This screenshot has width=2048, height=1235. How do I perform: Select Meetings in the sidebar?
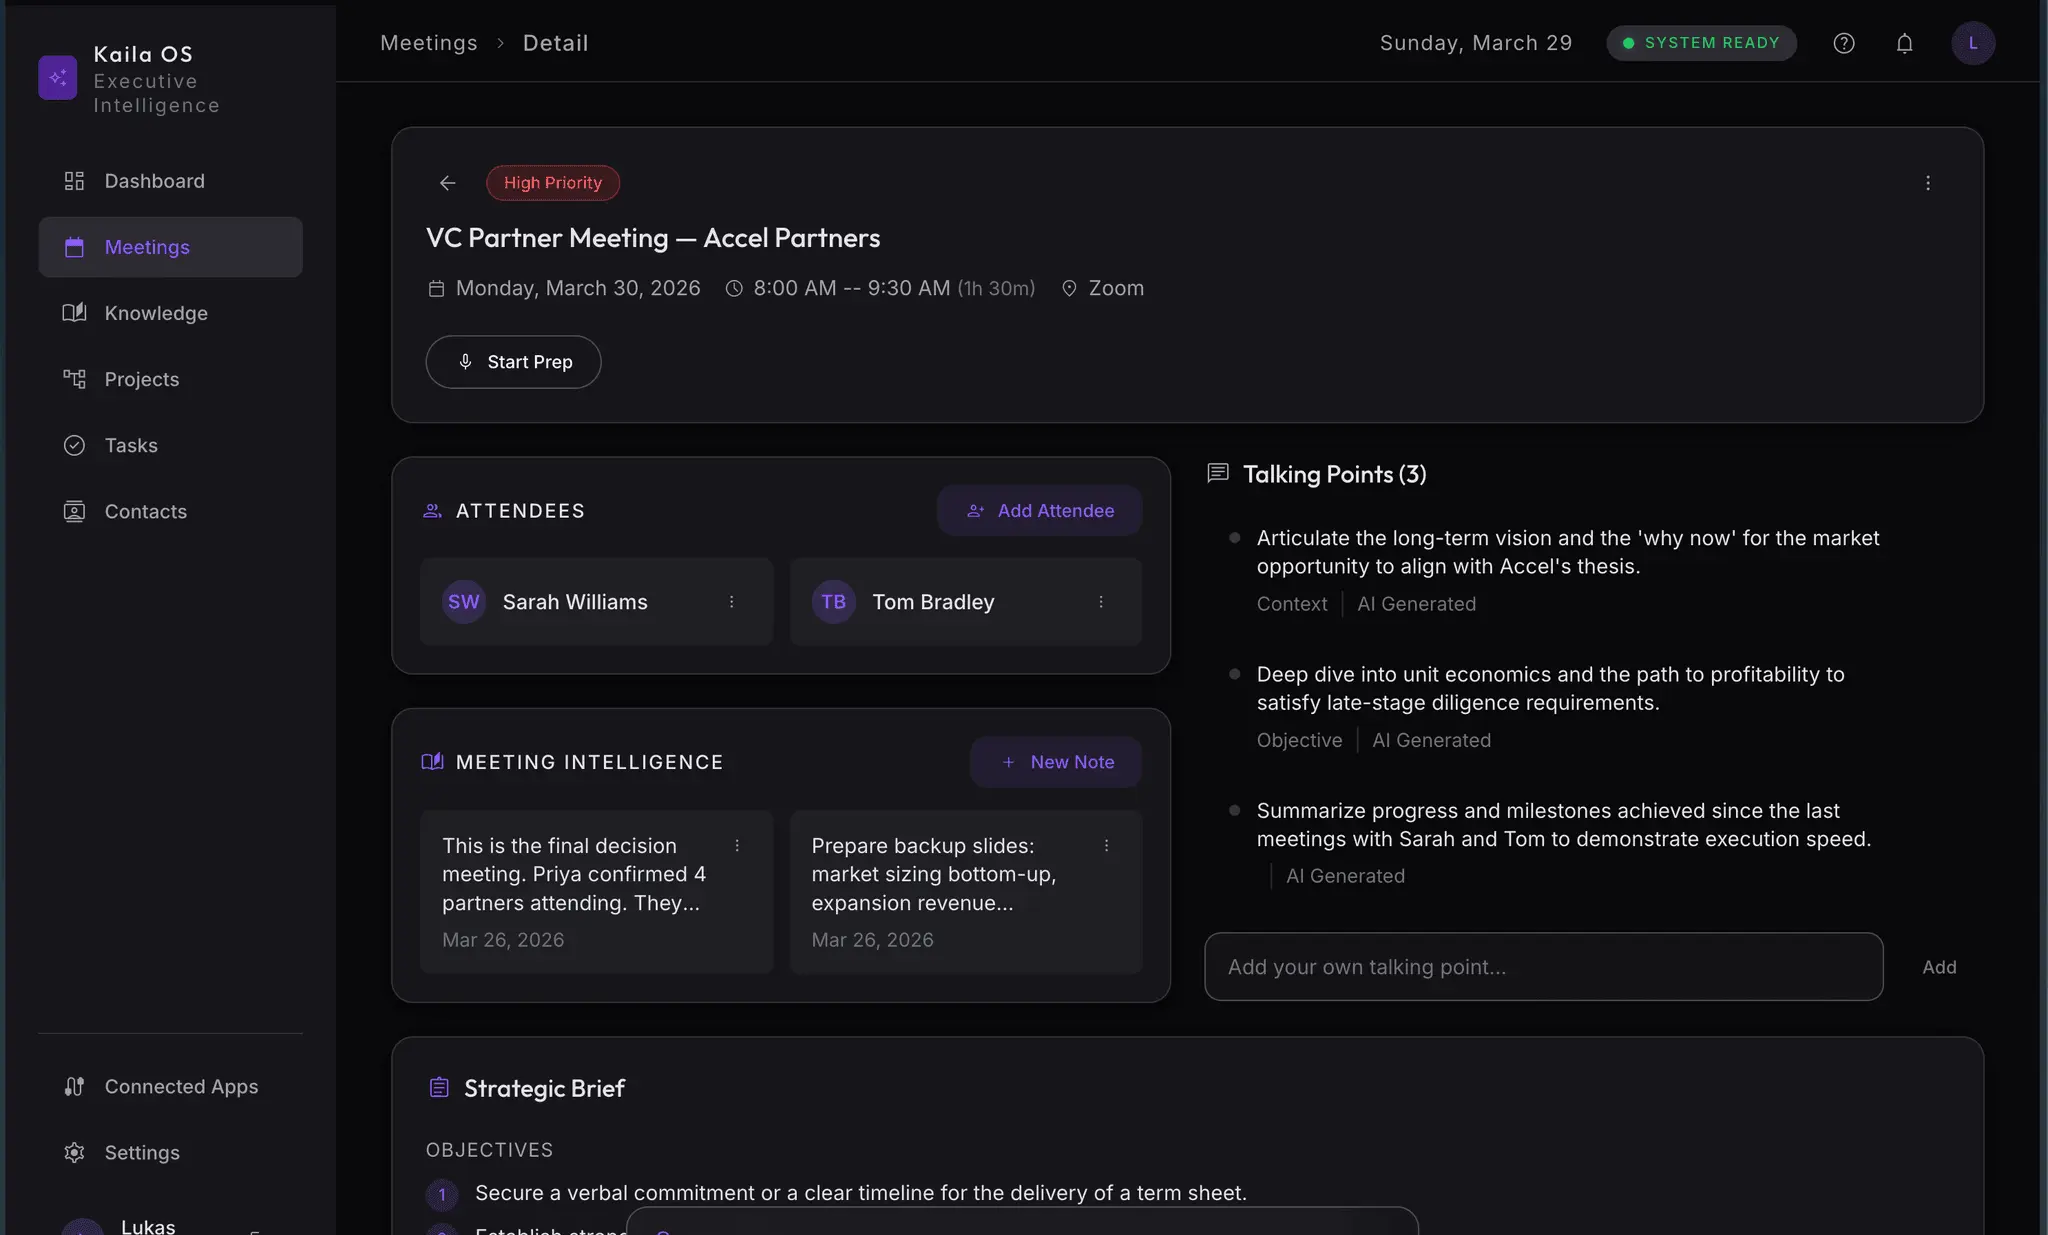pos(170,247)
